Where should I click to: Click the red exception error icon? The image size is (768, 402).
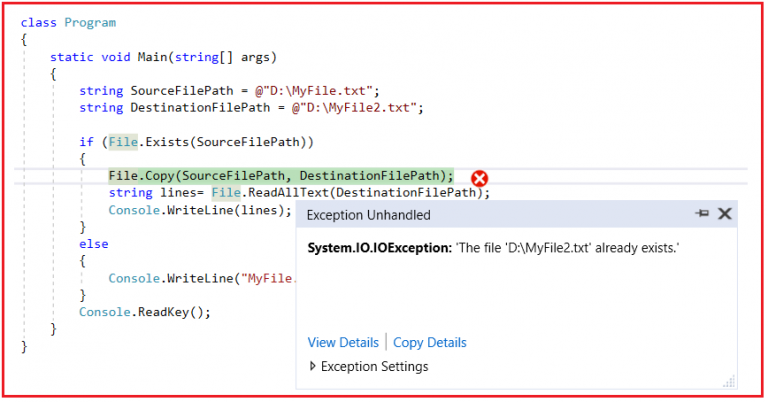point(479,178)
